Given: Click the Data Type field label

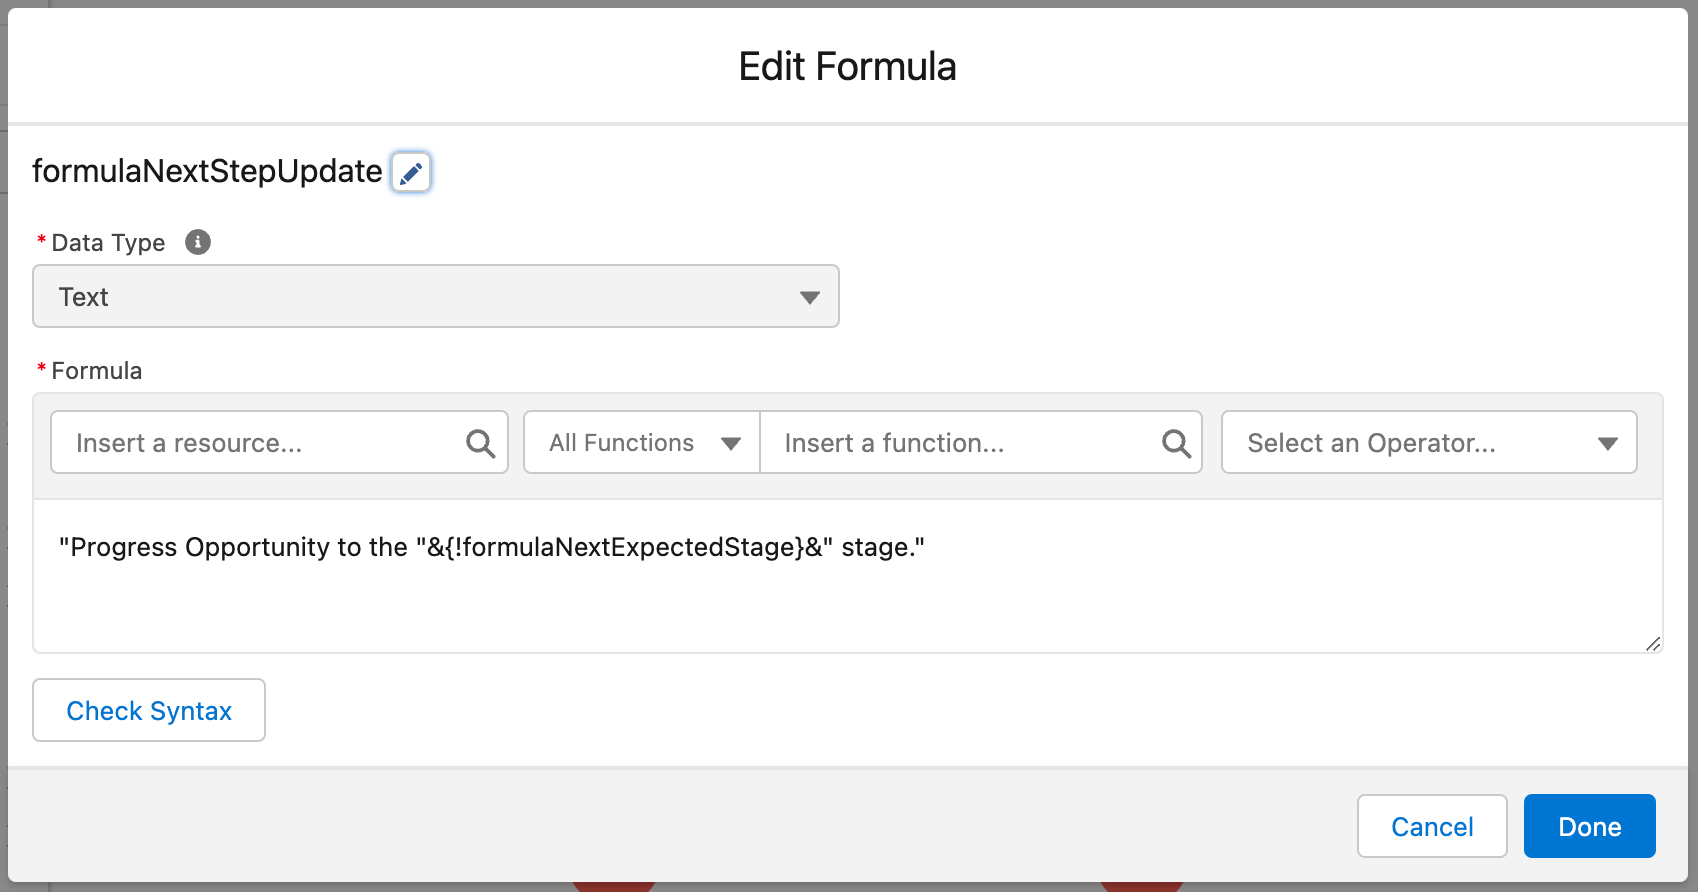Looking at the screenshot, I should [108, 243].
